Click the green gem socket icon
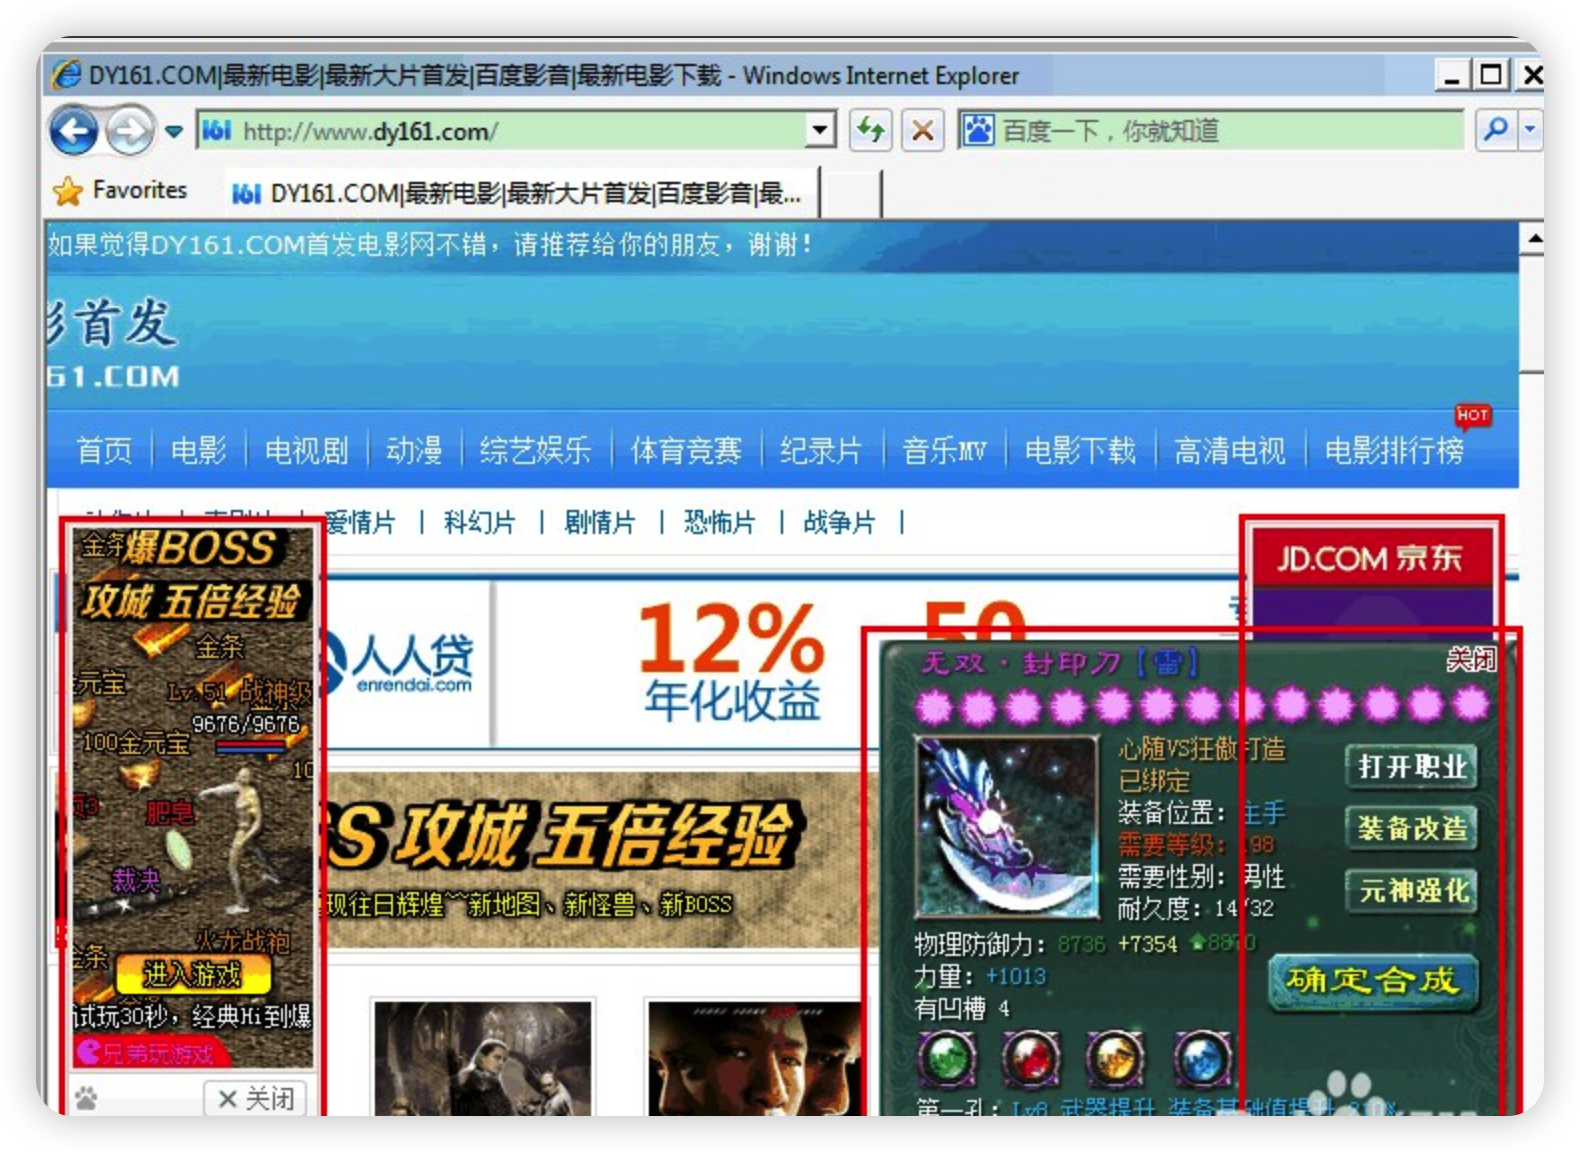 [946, 1057]
